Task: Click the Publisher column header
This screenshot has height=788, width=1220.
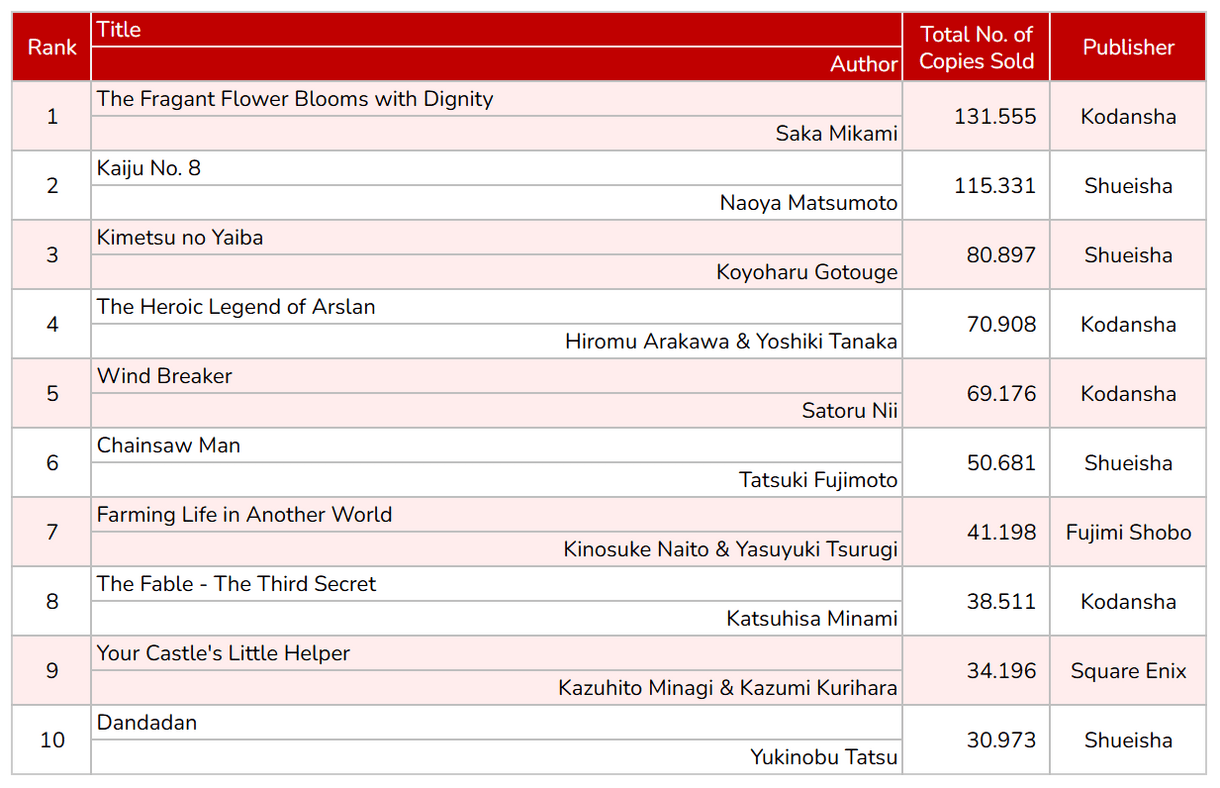Action: pyautogui.click(x=1128, y=47)
